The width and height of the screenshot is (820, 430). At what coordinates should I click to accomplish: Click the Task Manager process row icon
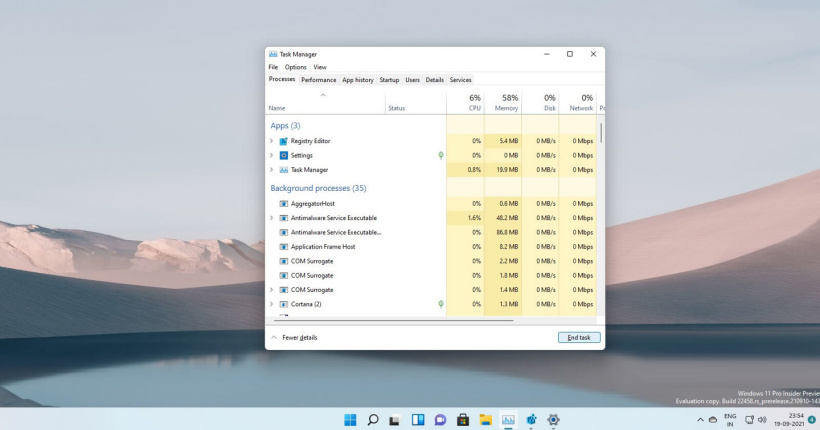point(283,170)
